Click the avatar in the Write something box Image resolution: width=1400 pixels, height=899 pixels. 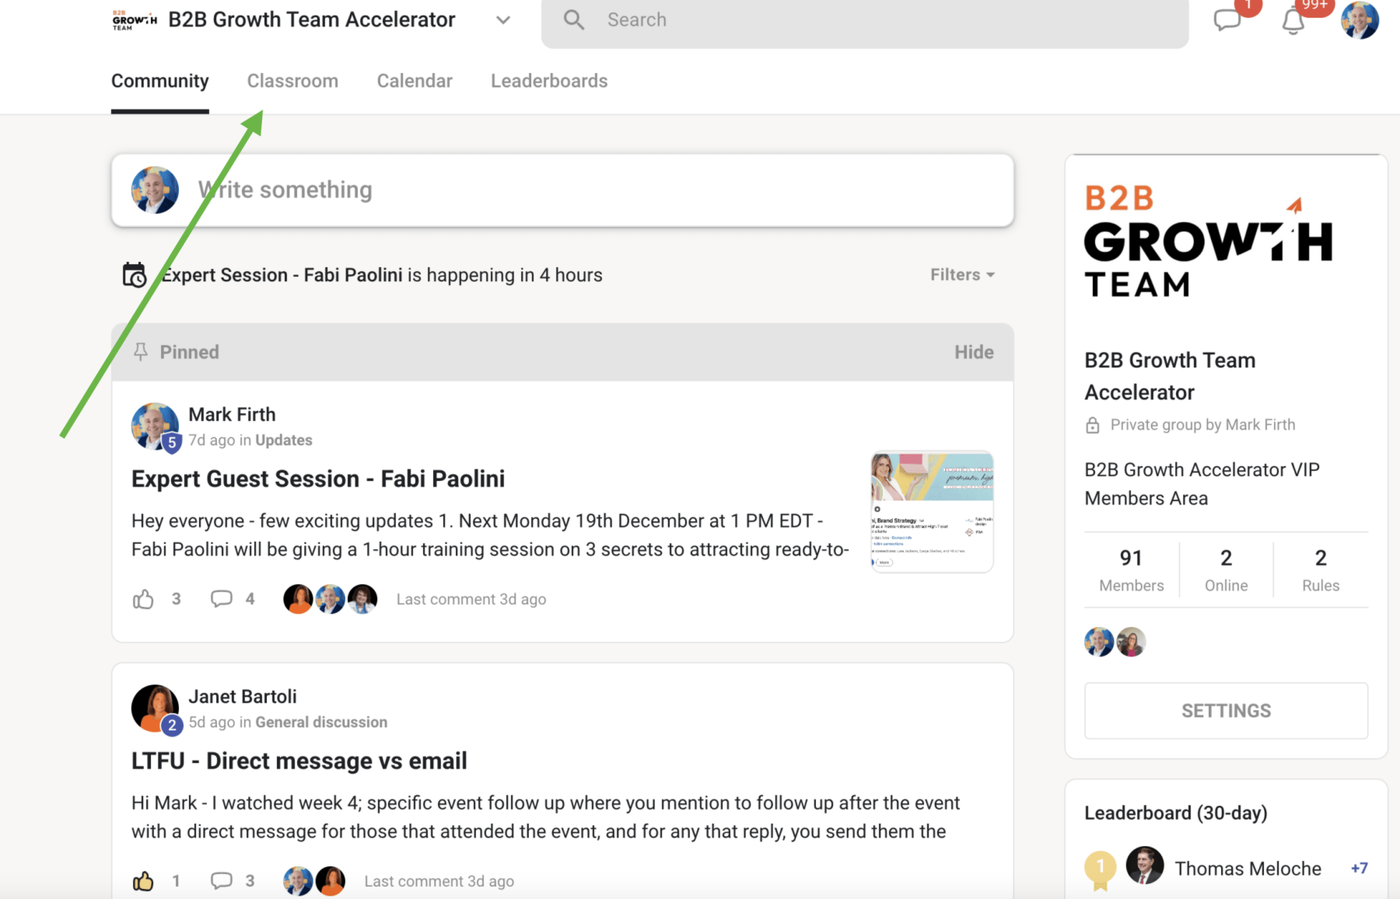tap(155, 190)
